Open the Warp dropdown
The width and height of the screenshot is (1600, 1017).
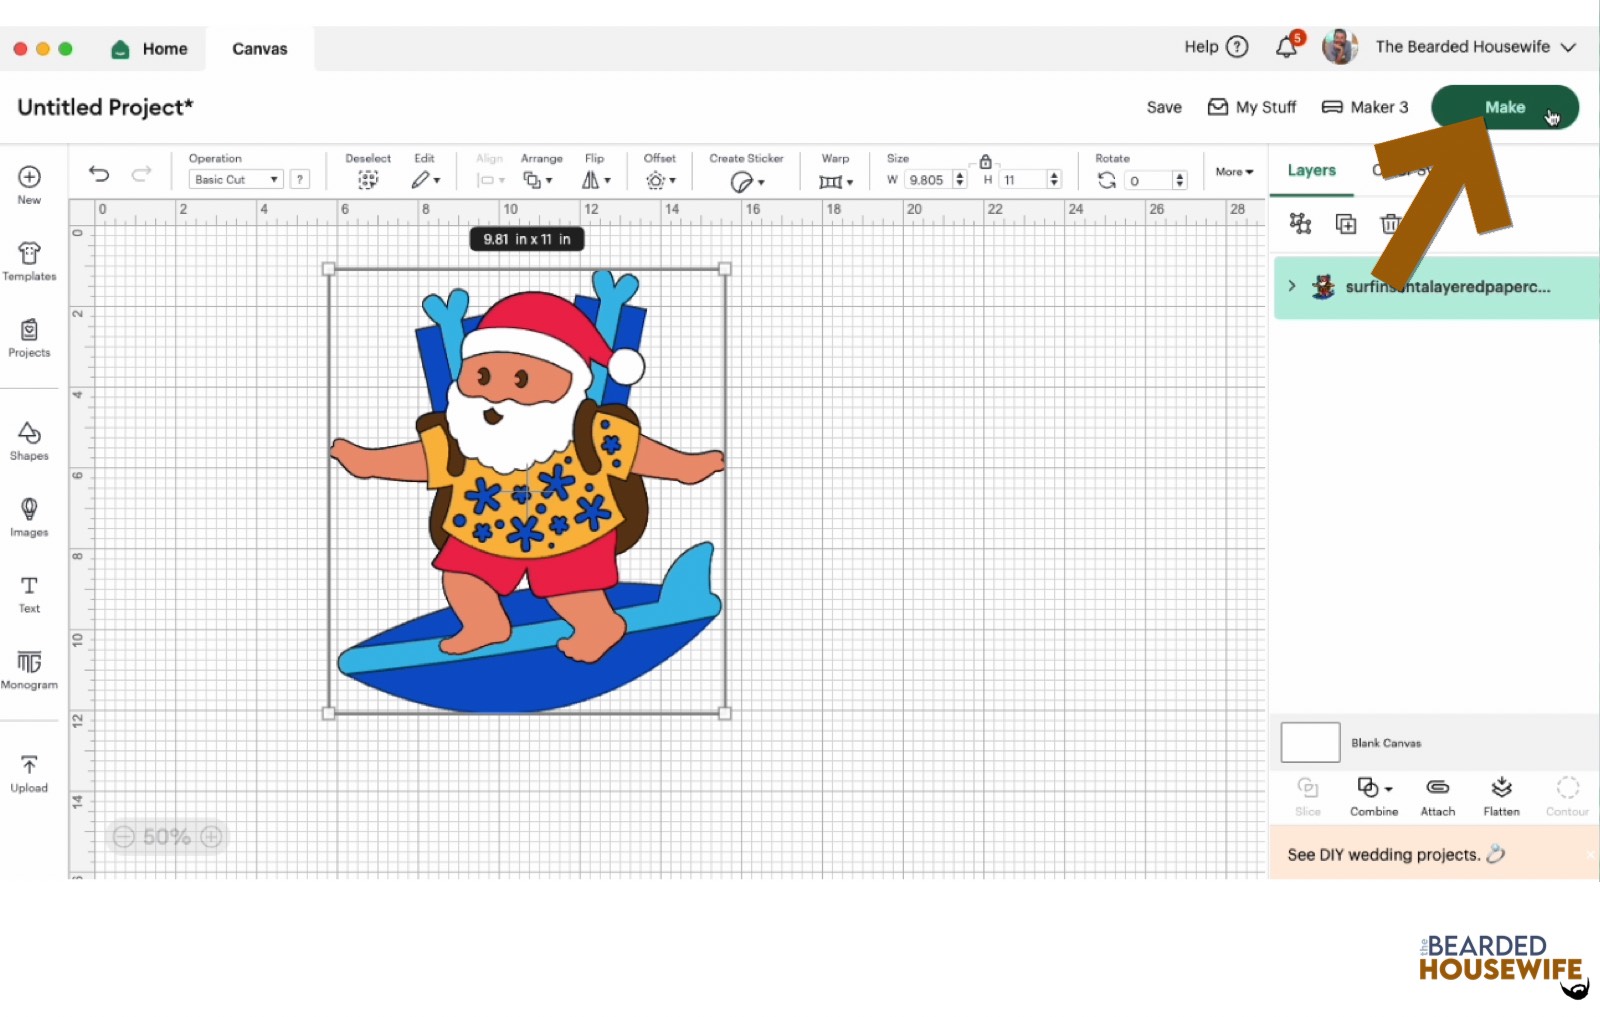(x=836, y=181)
